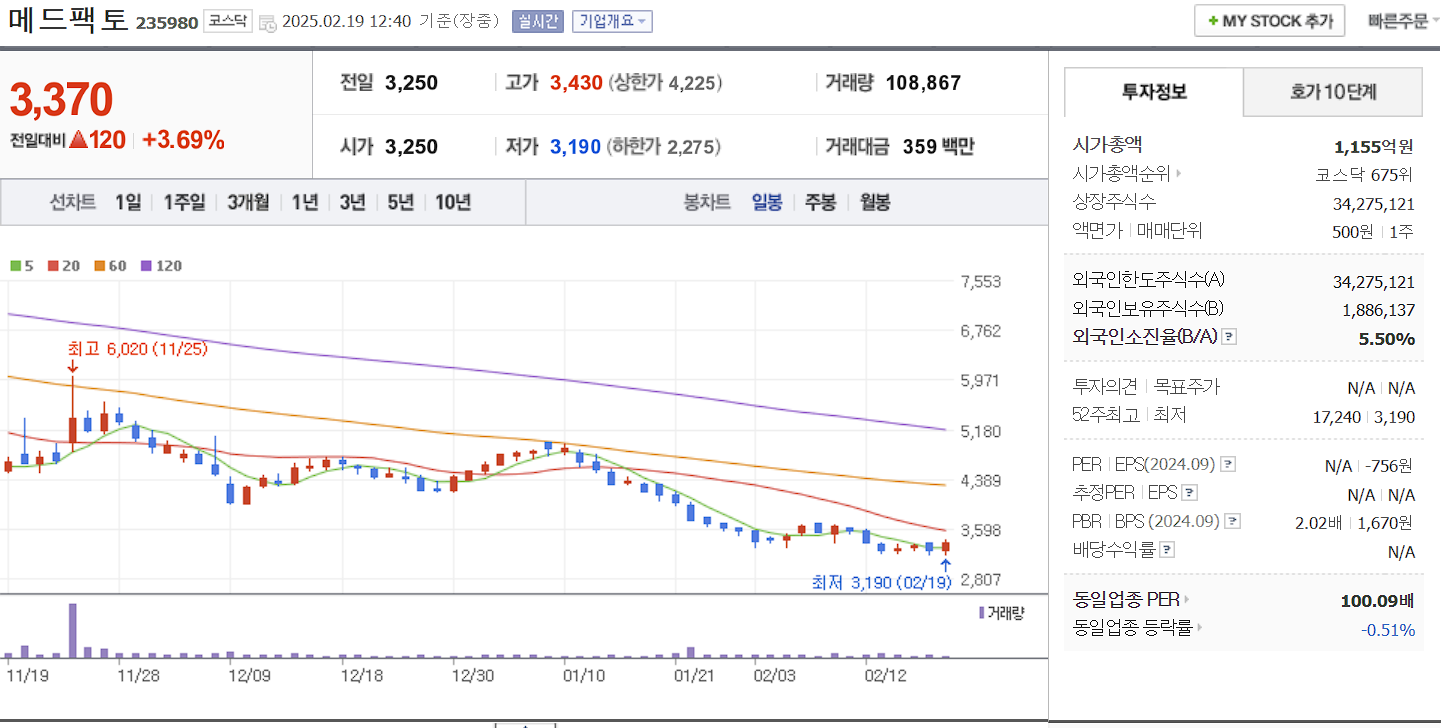Click the clock icon before the quote timestamp
The height and width of the screenshot is (728, 1442).
[266, 21]
